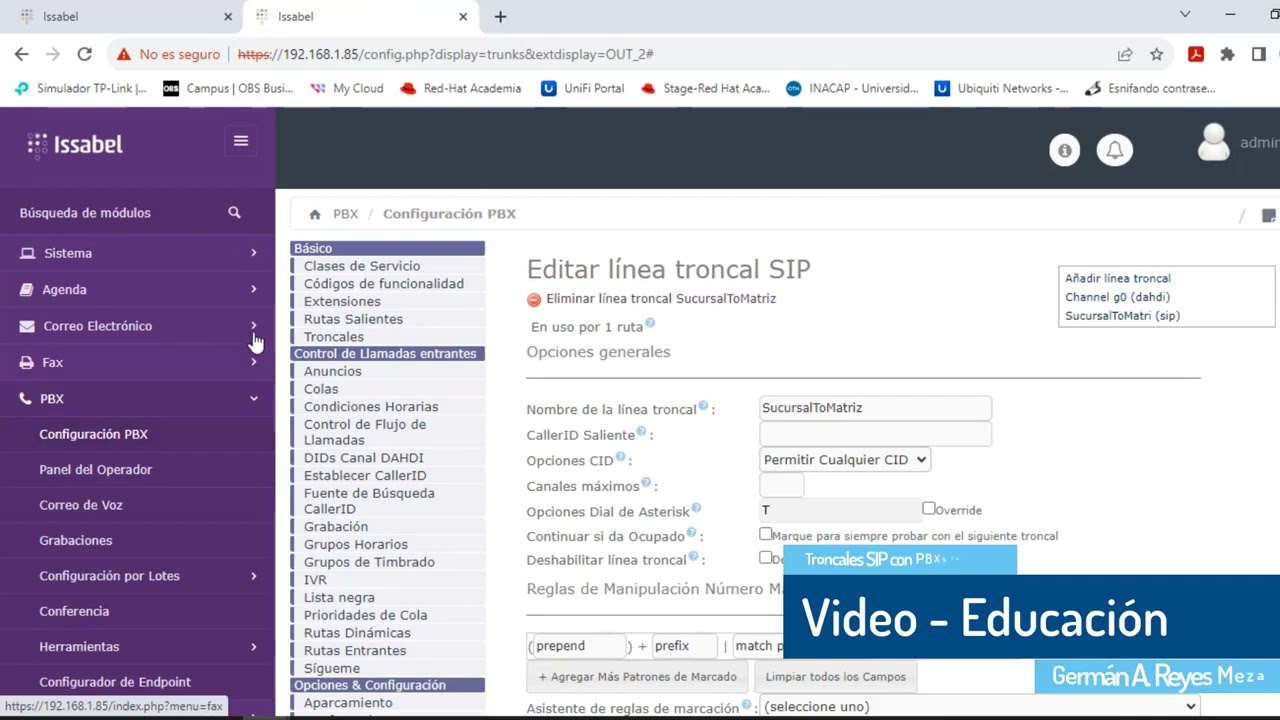Viewport: 1280px width, 720px height.
Task: Click help icon beside Opciones CID
Action: point(620,457)
